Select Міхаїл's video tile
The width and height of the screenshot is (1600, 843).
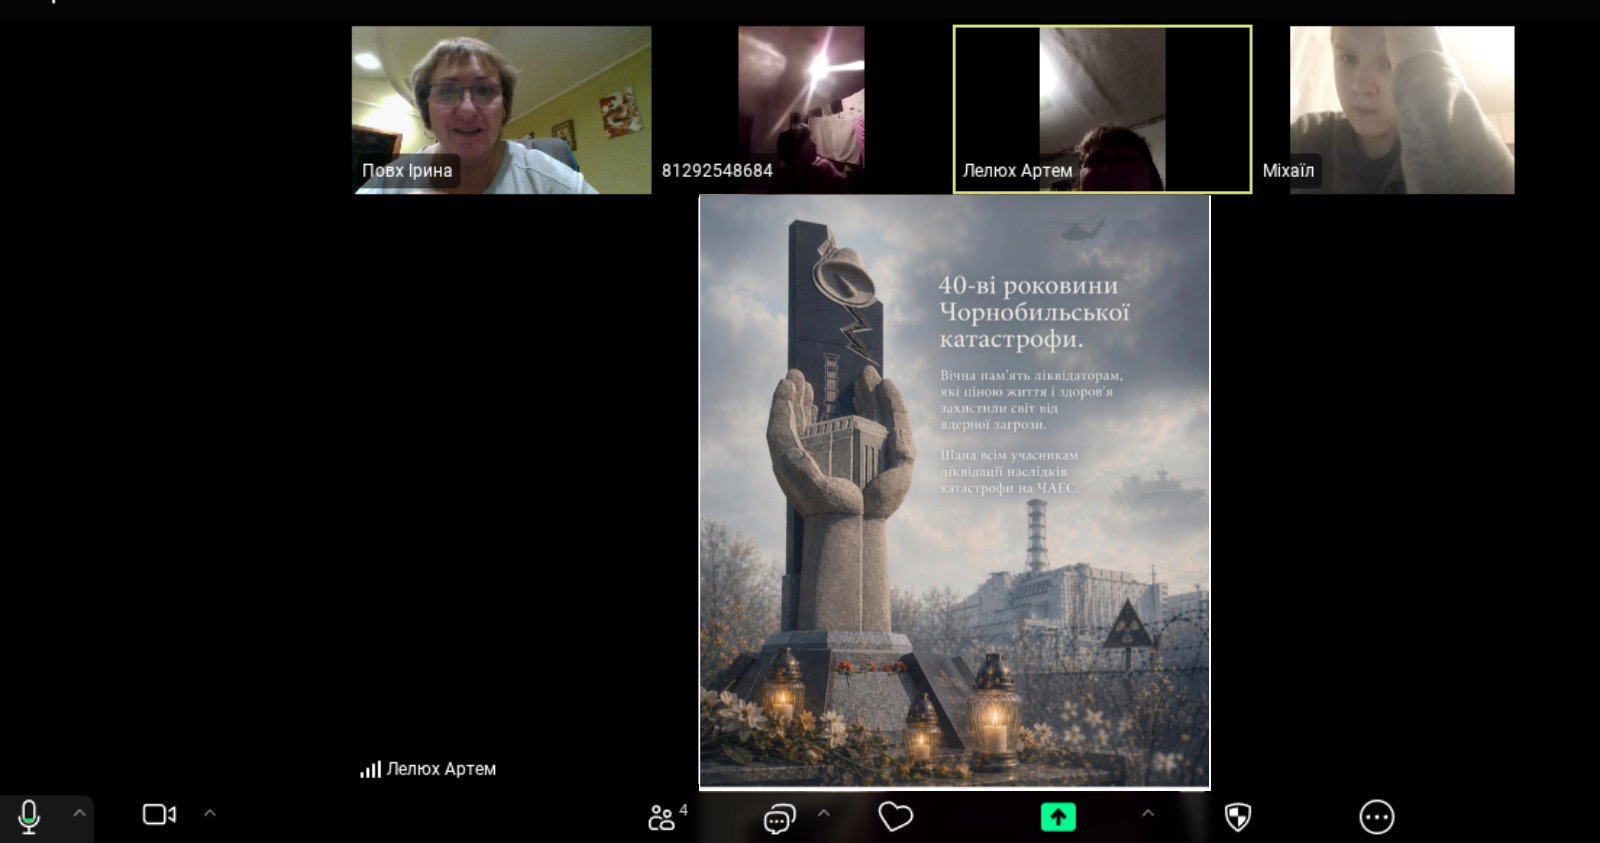click(1401, 100)
